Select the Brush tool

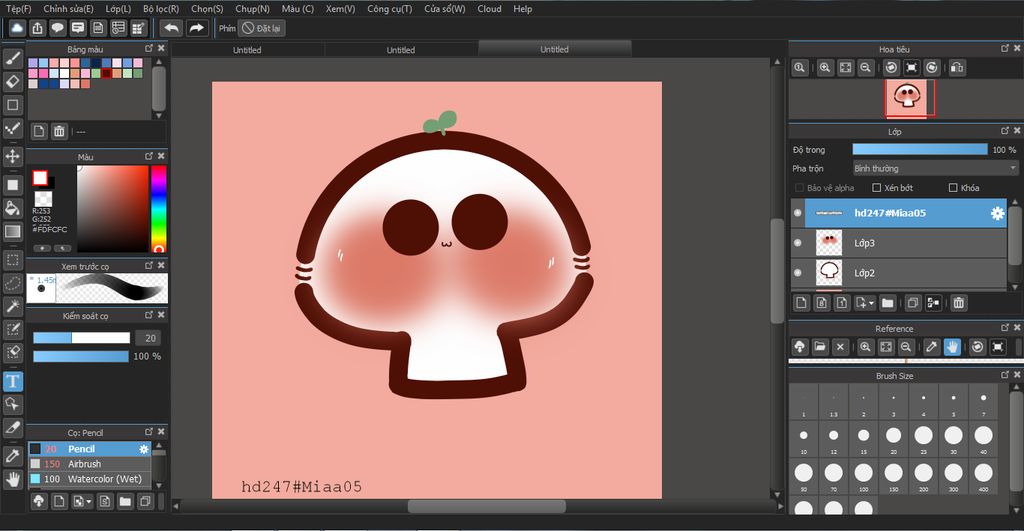[12, 58]
